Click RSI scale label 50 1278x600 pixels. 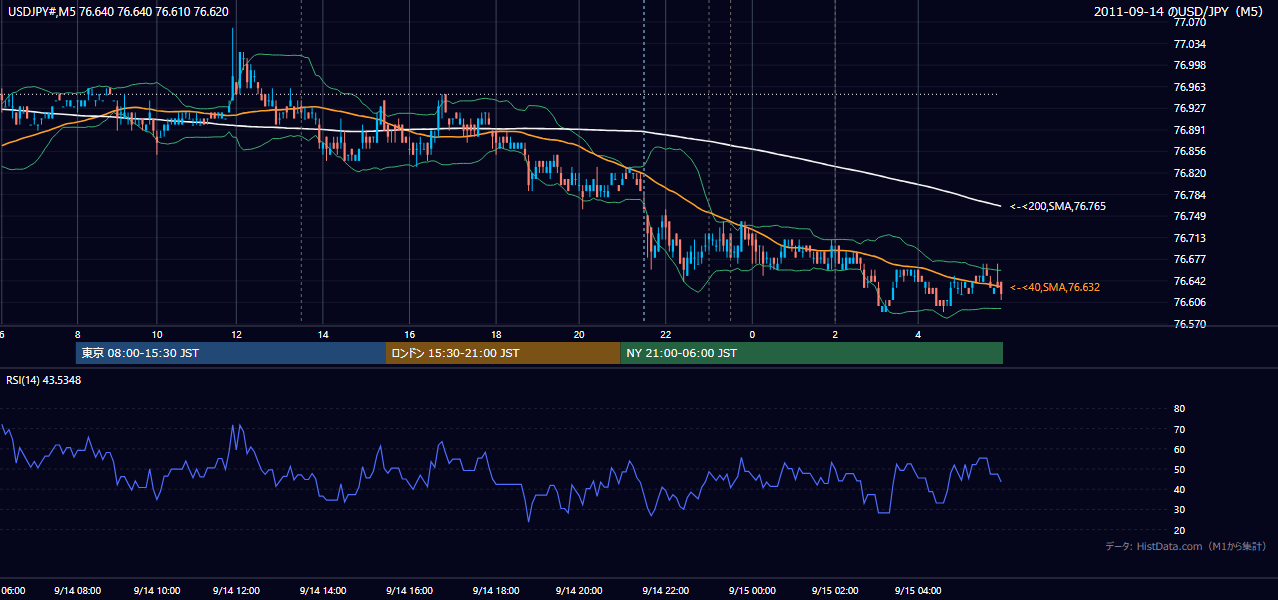click(1179, 469)
